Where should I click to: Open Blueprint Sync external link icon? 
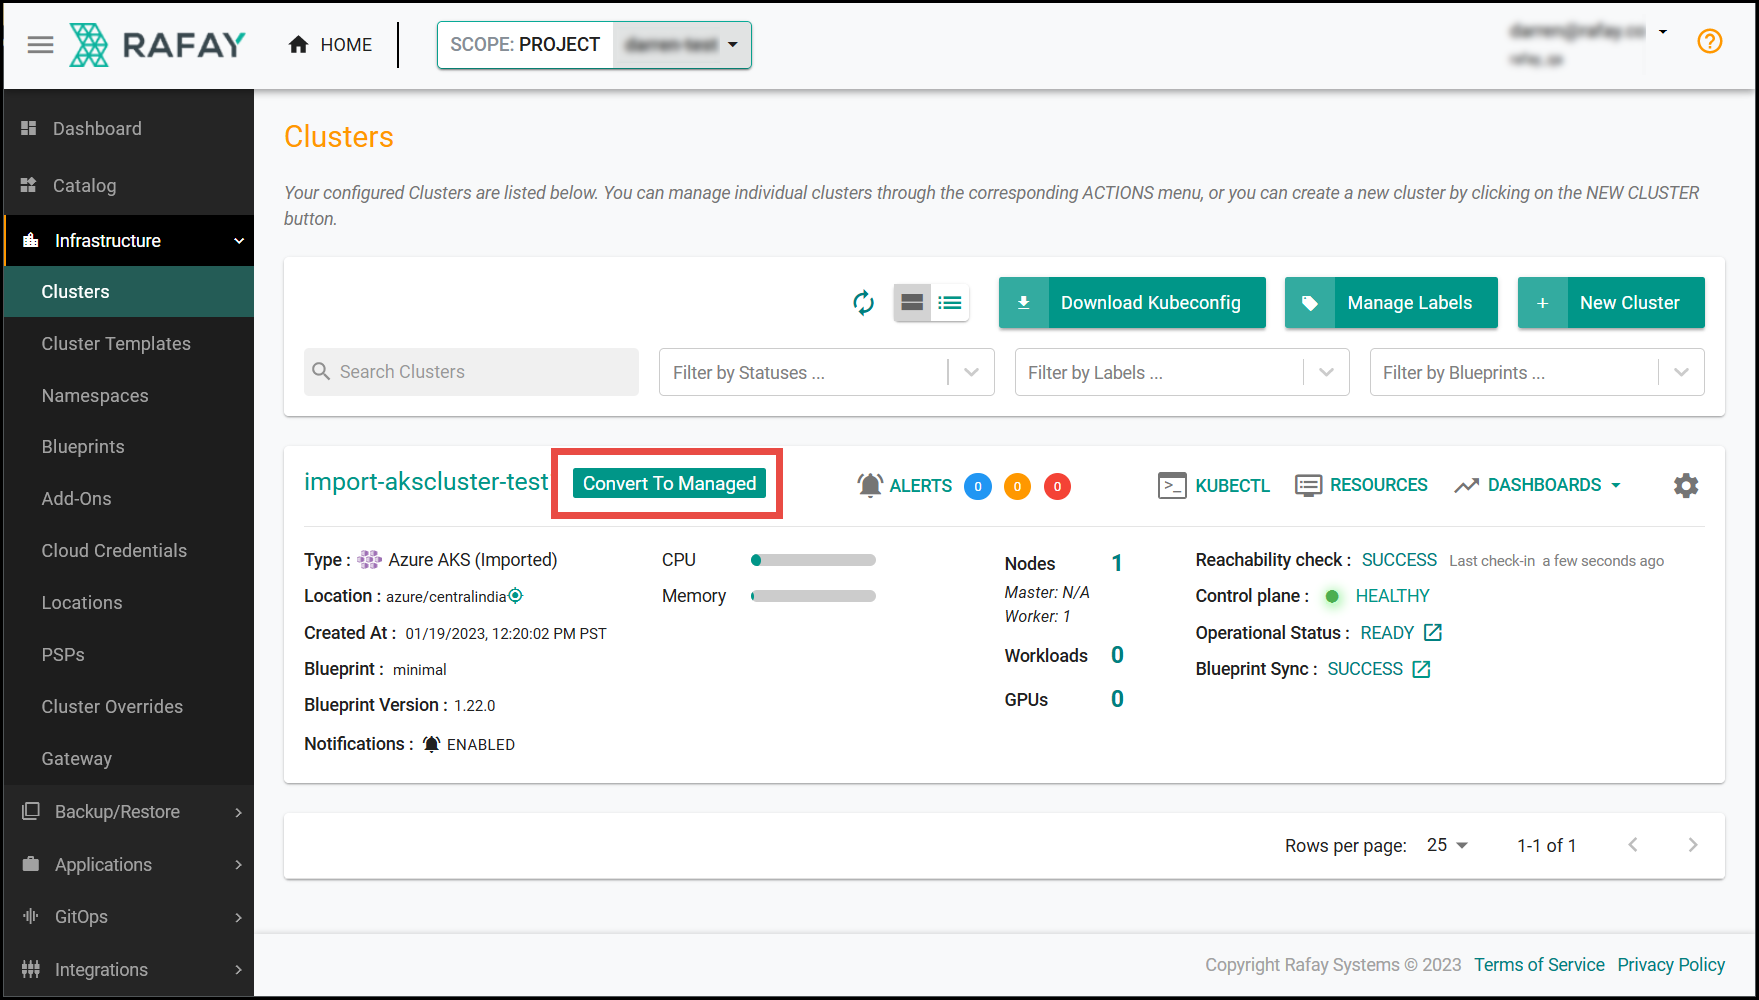1421,669
